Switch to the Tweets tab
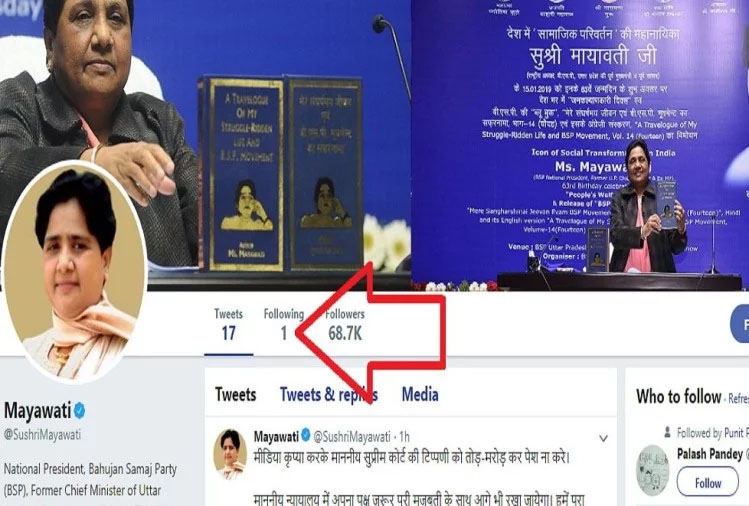 235,395
